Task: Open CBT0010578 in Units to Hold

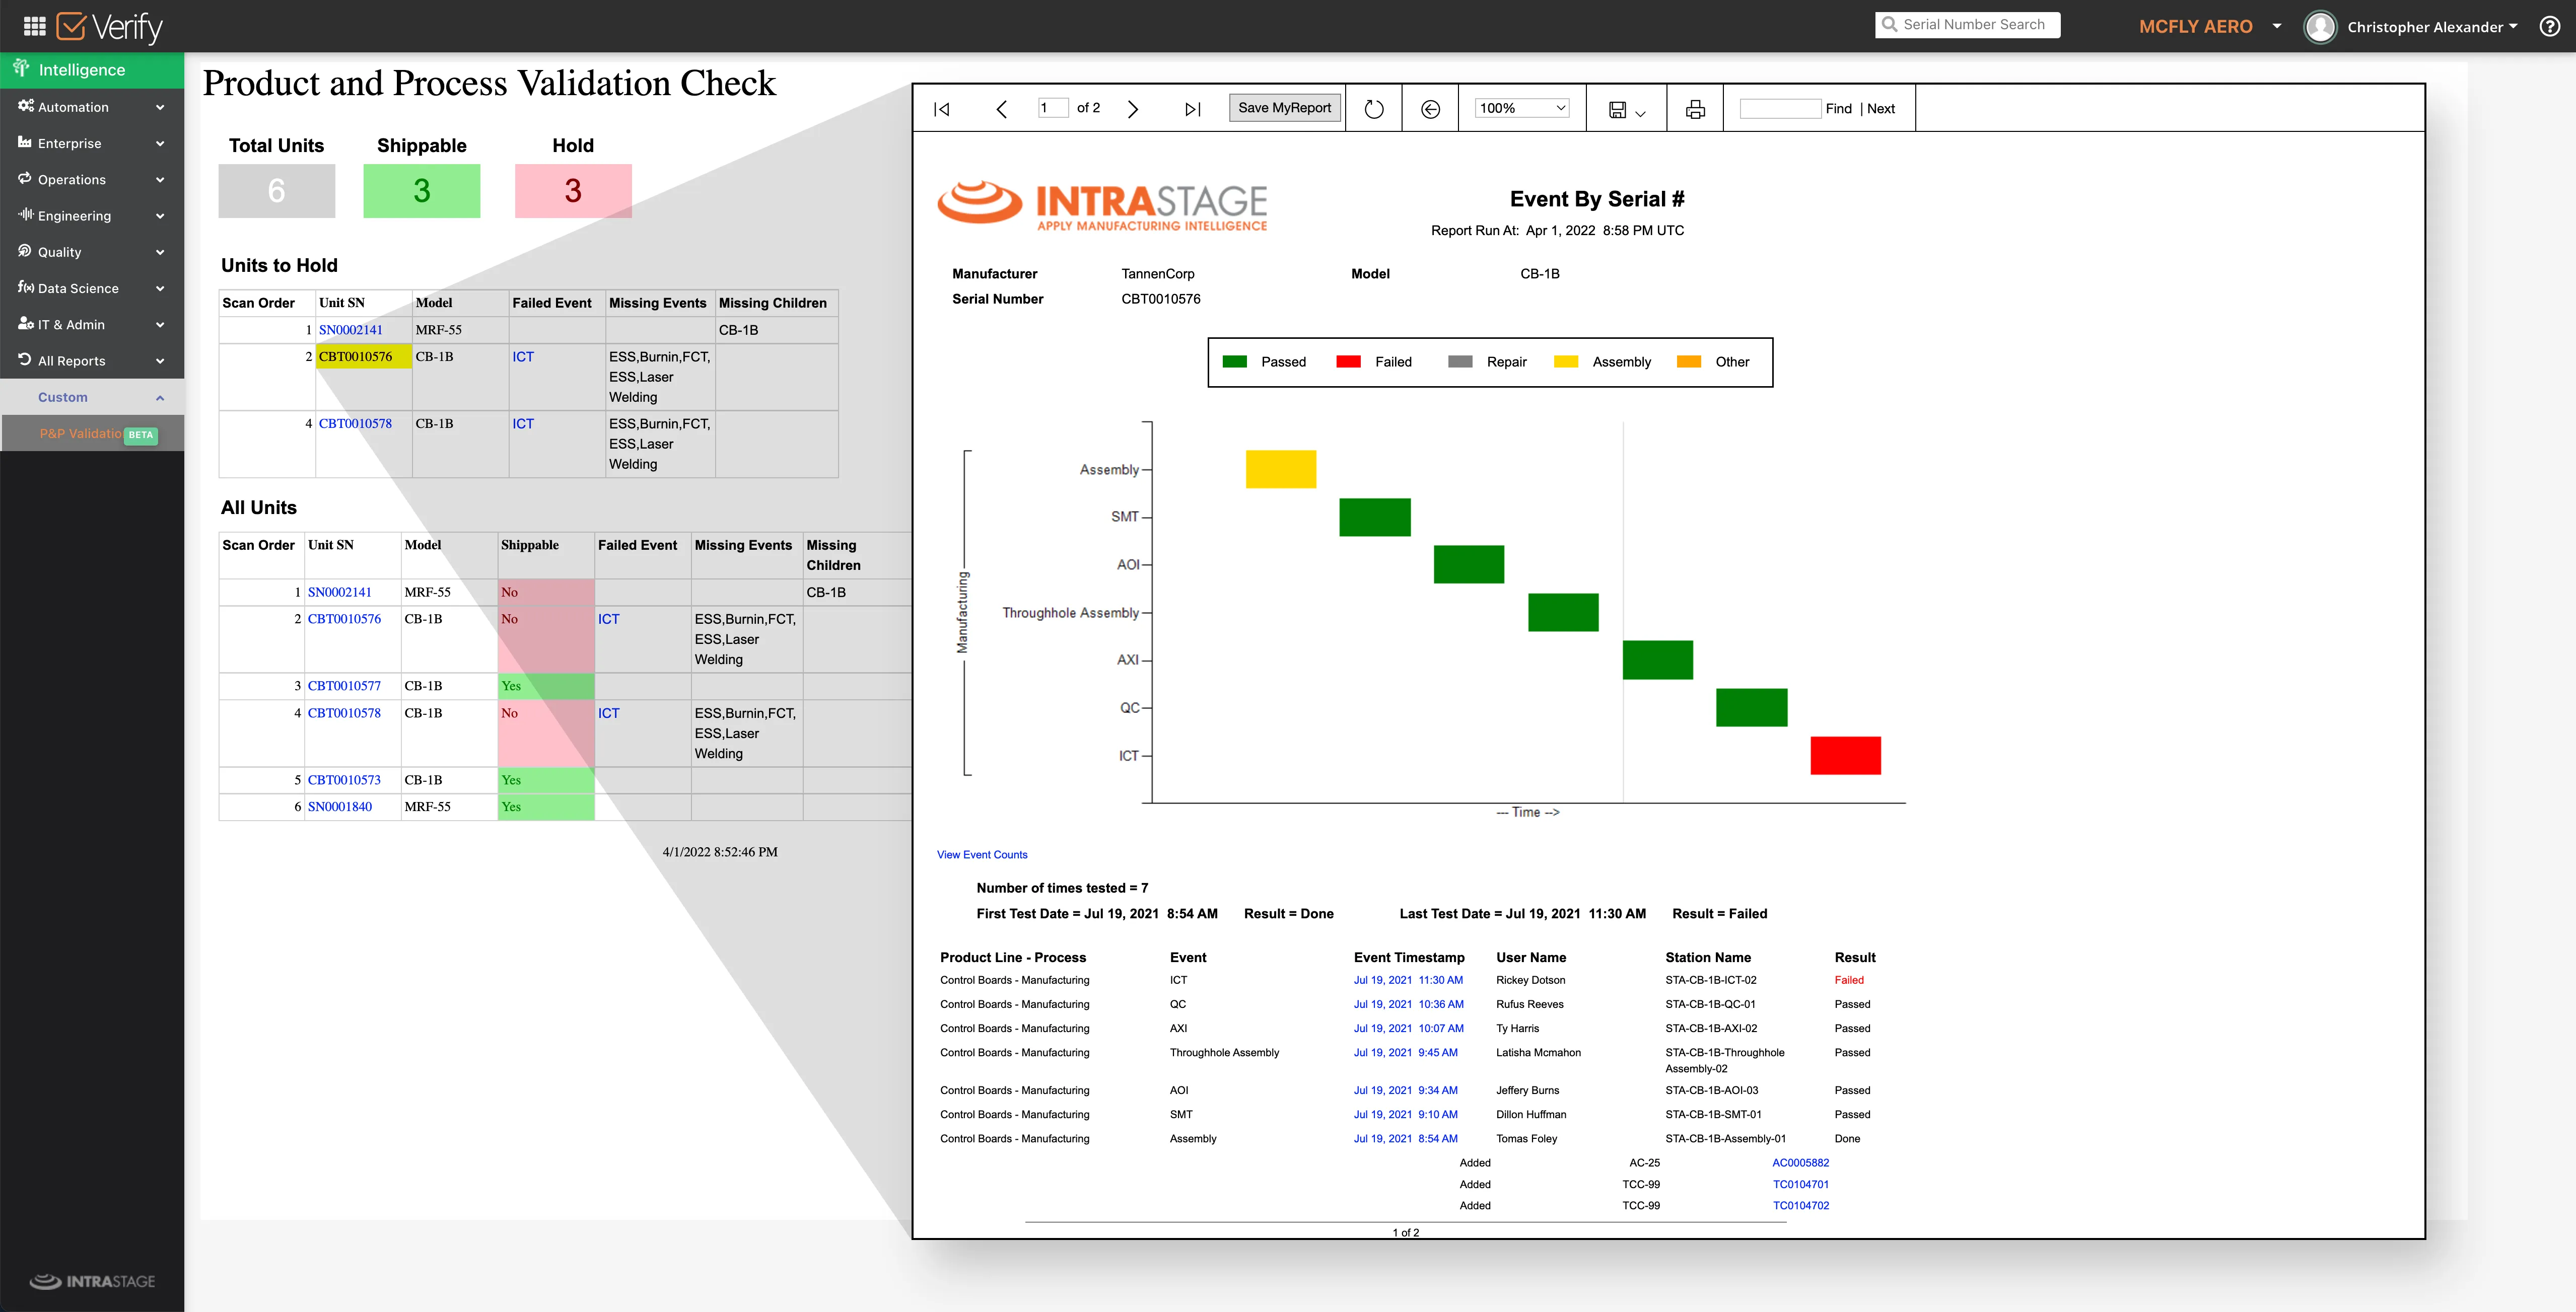Action: (x=355, y=424)
